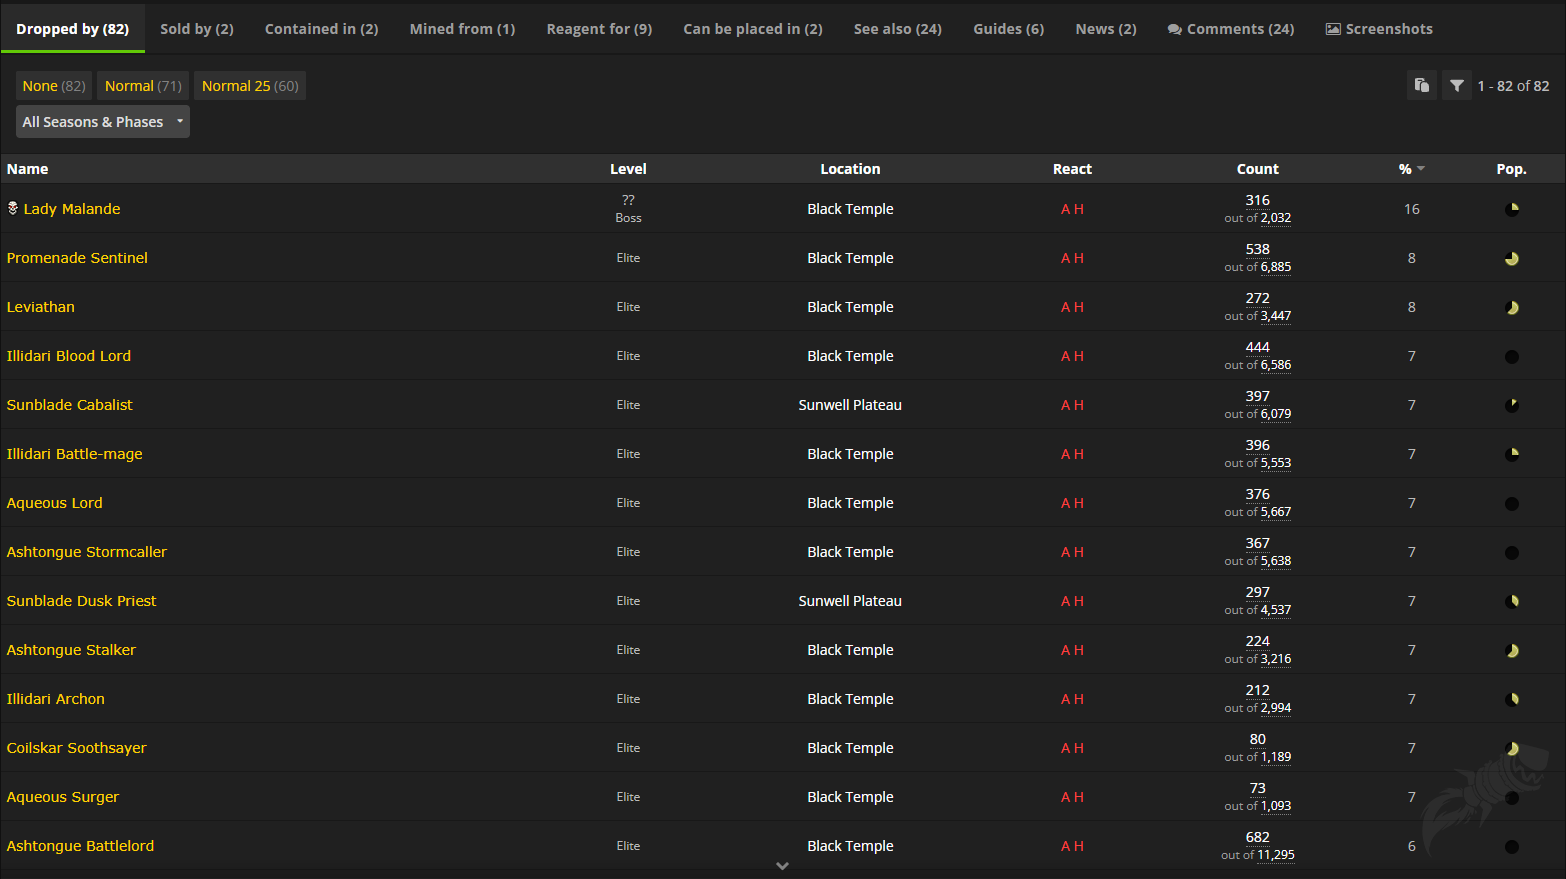Click Promenade Sentinel popularity pie icon
The image size is (1566, 879).
pyautogui.click(x=1512, y=258)
